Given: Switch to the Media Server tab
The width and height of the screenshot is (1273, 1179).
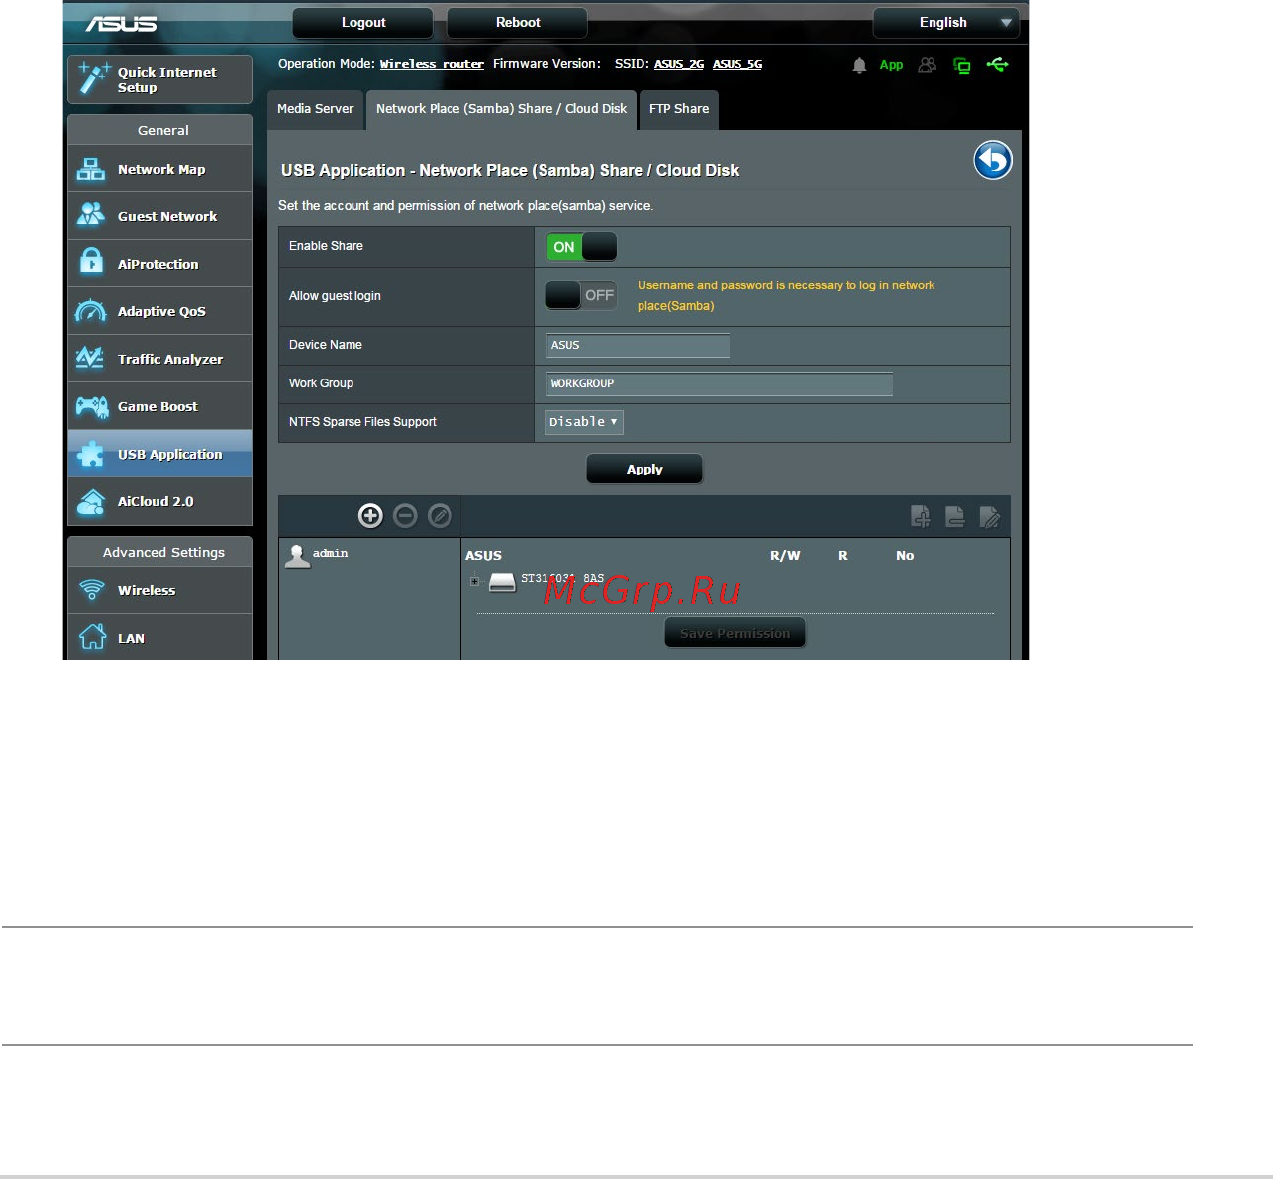Looking at the screenshot, I should coord(315,110).
